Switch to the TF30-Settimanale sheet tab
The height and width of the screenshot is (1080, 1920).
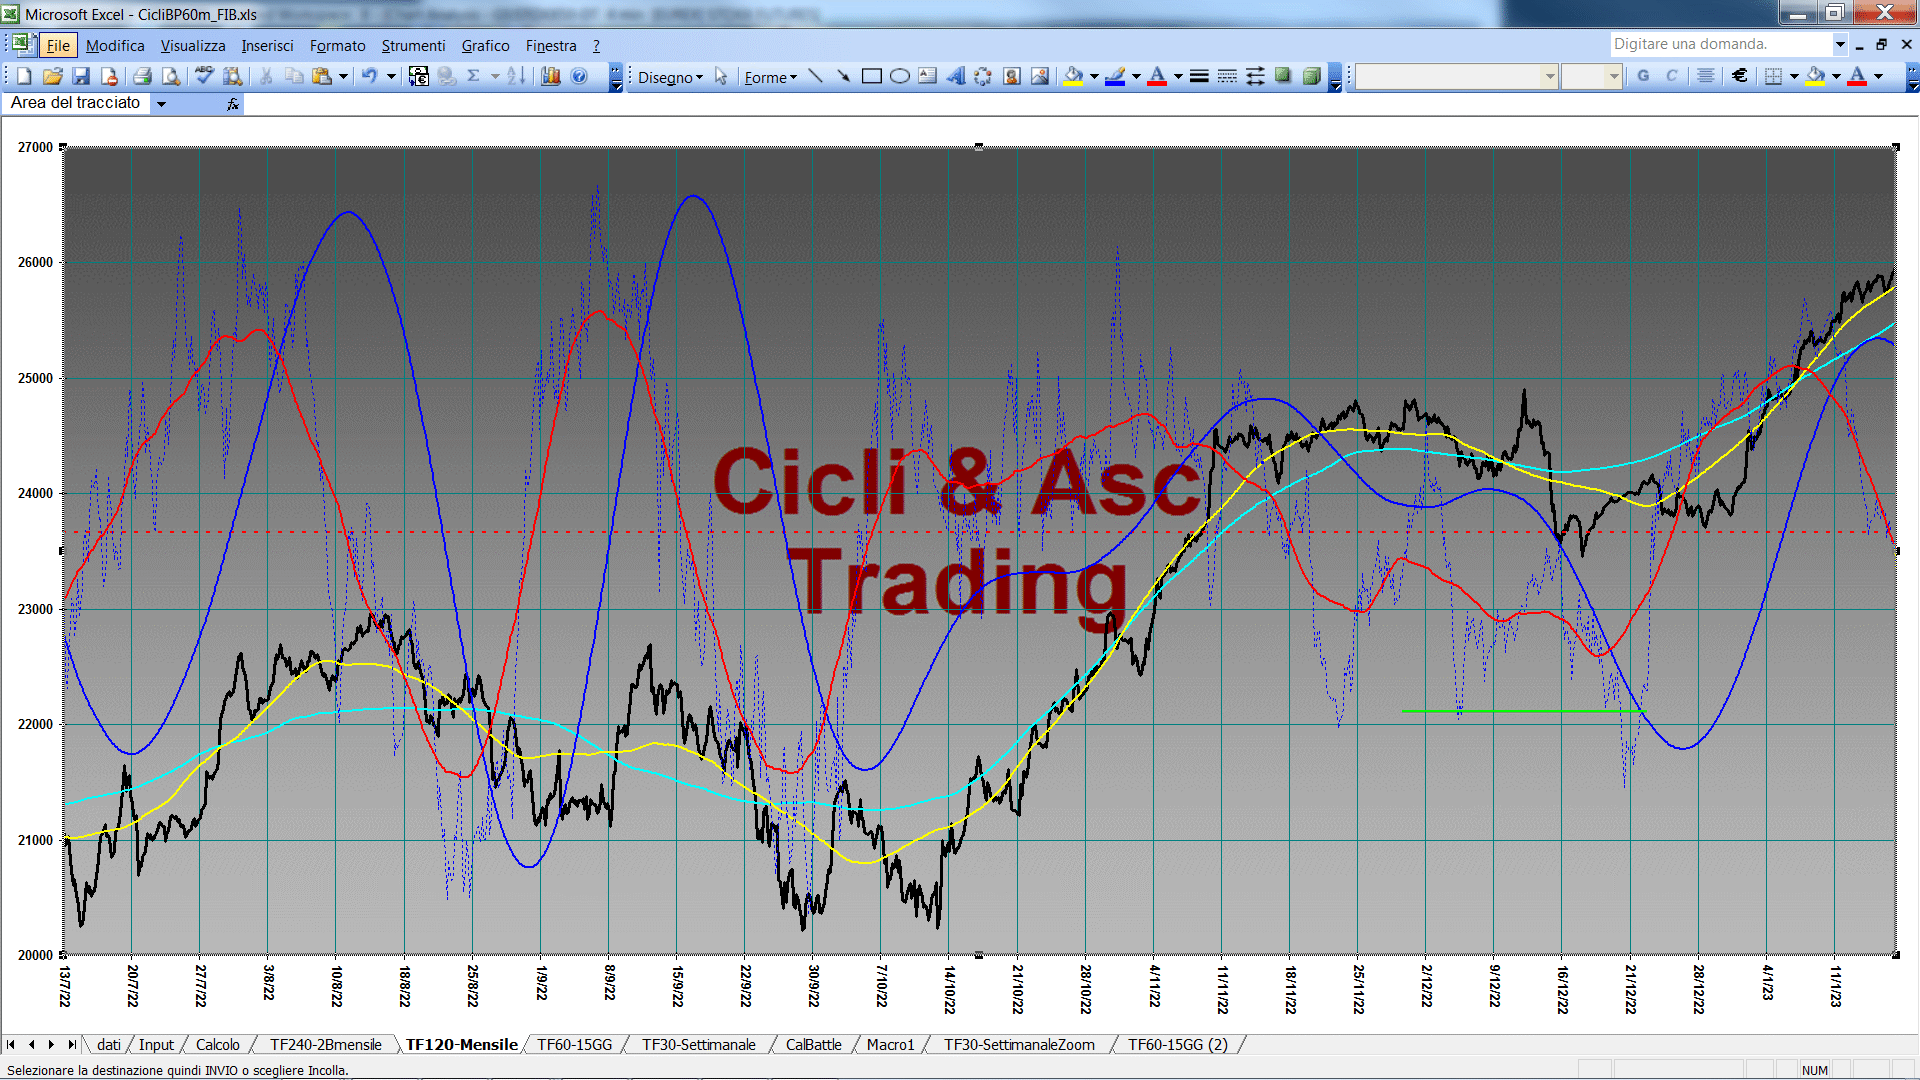pyautogui.click(x=698, y=1044)
